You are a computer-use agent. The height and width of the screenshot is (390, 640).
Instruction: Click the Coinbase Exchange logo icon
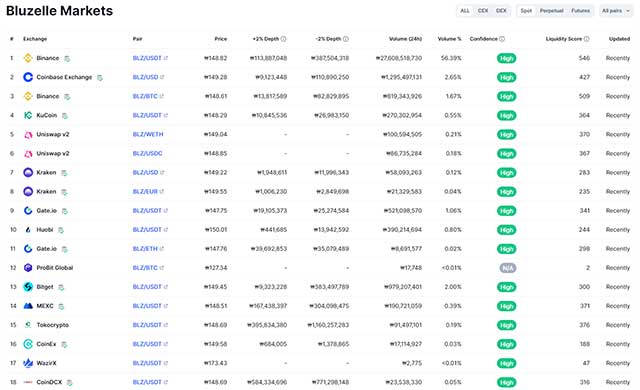click(x=28, y=77)
